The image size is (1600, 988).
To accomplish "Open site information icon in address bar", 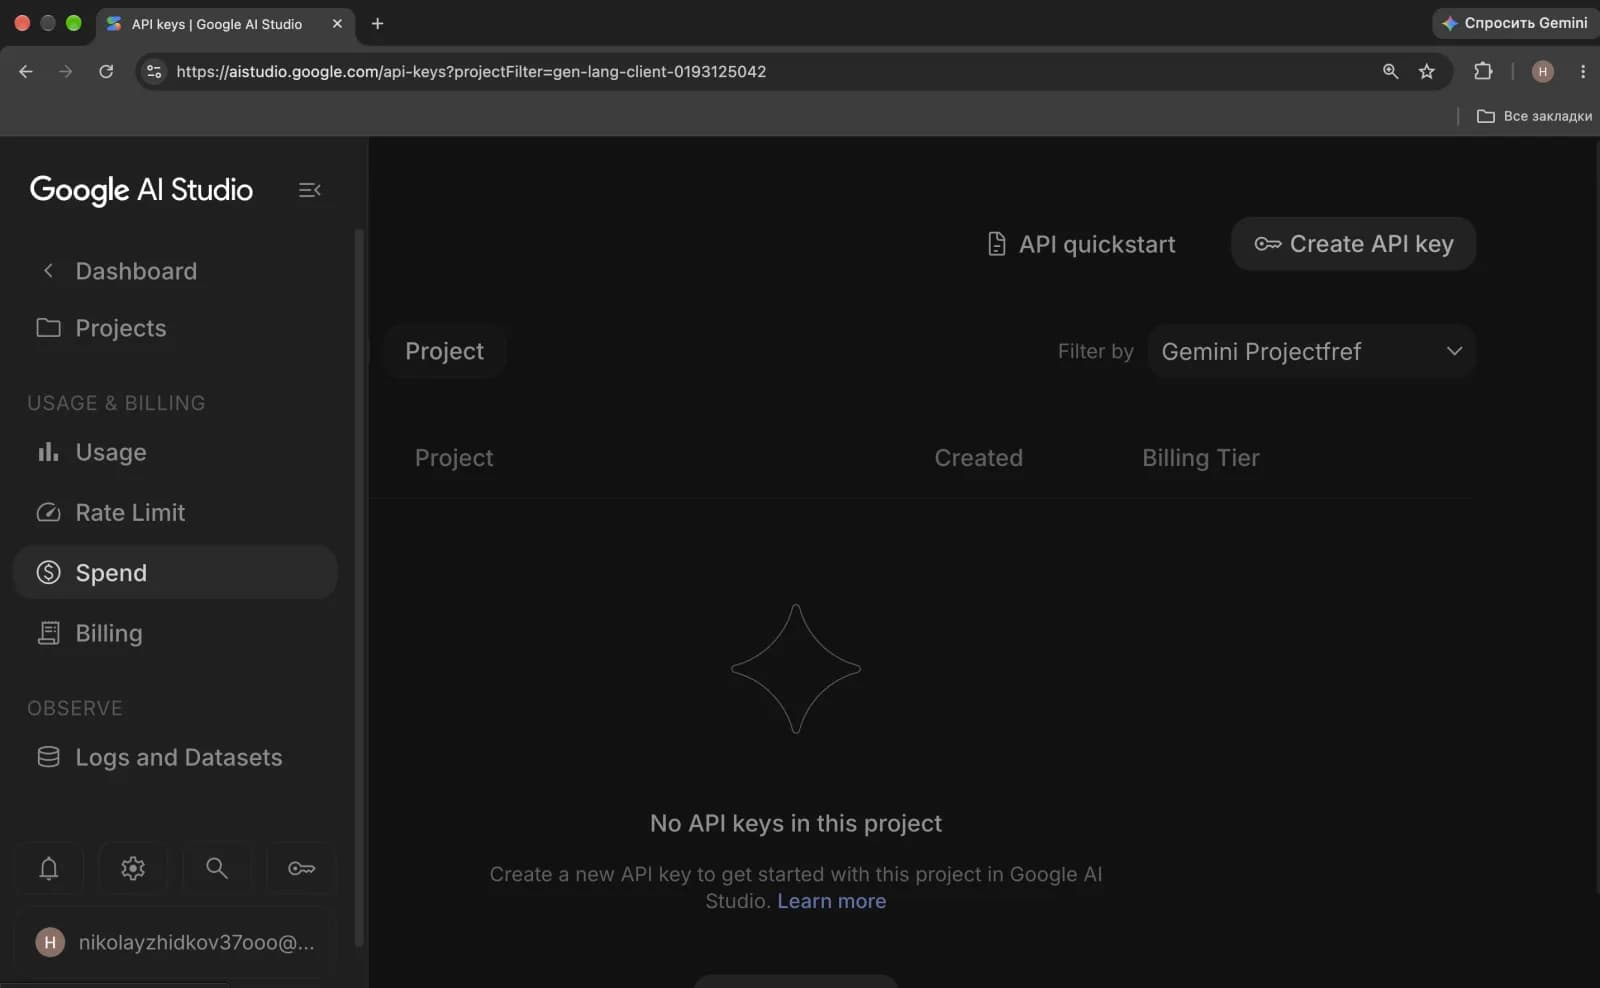I will tap(154, 71).
